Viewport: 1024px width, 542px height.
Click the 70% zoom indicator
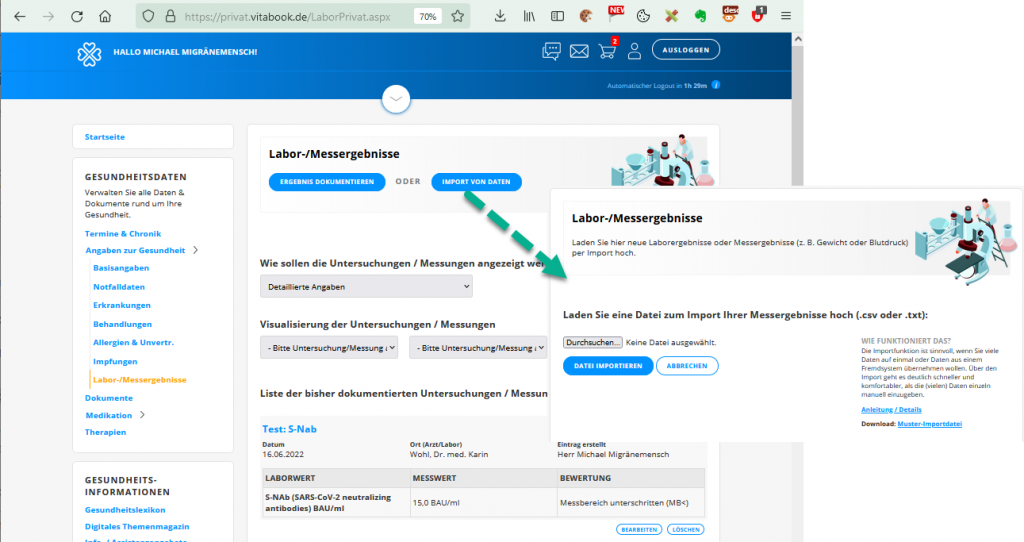428,17
